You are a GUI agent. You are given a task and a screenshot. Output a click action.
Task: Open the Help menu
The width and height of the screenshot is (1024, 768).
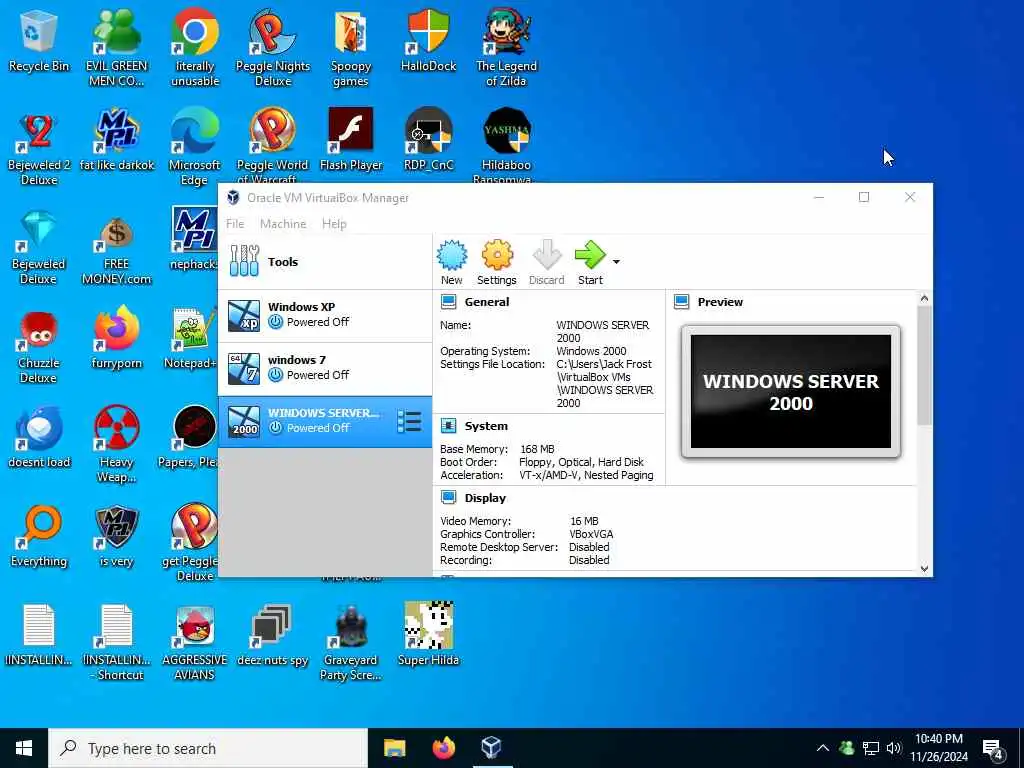click(334, 224)
